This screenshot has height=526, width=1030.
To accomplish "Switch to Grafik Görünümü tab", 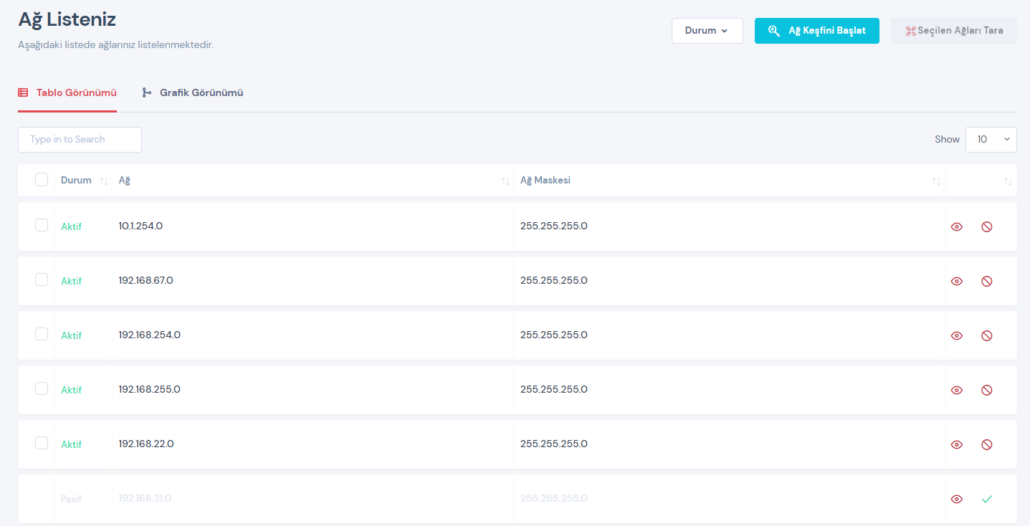I will (x=192, y=93).
